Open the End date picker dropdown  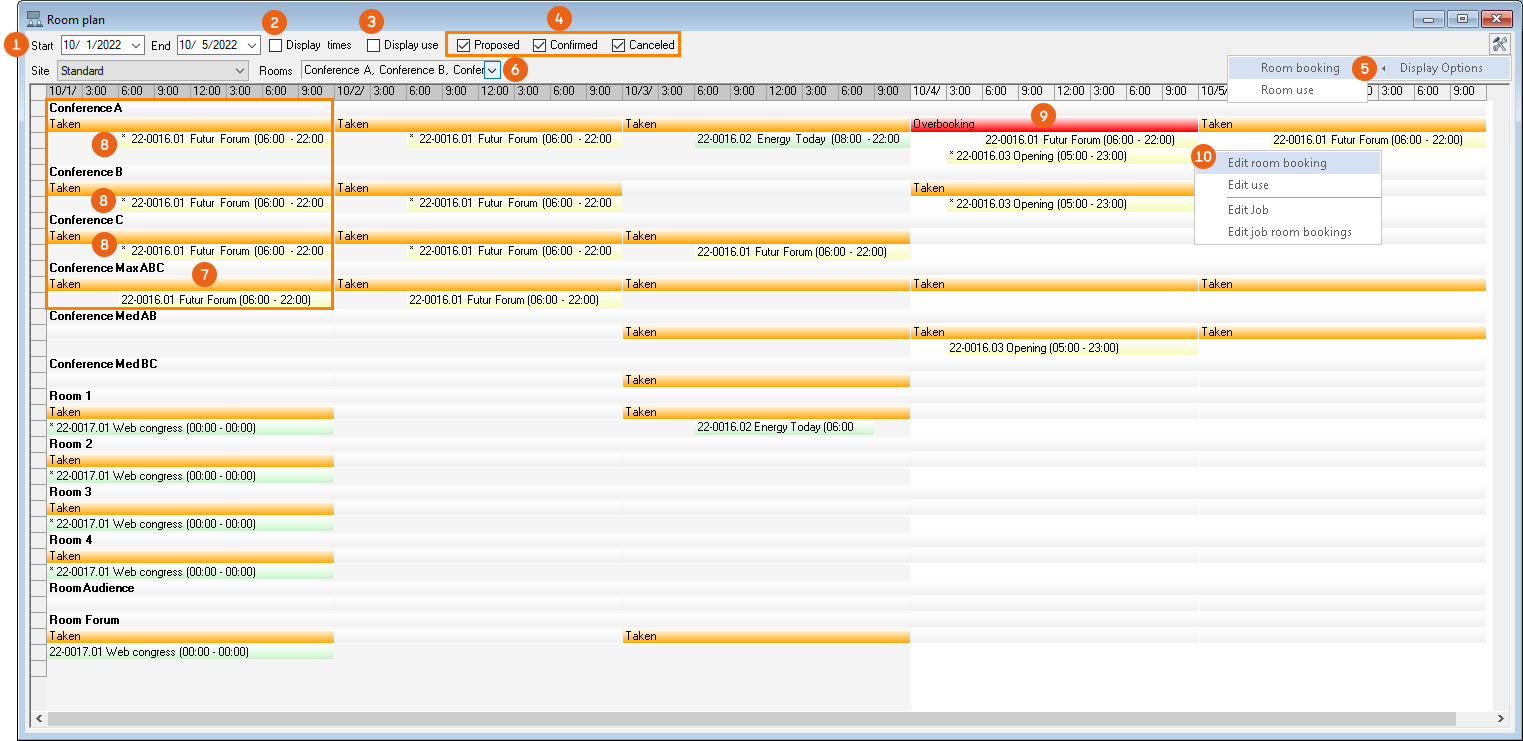point(252,45)
